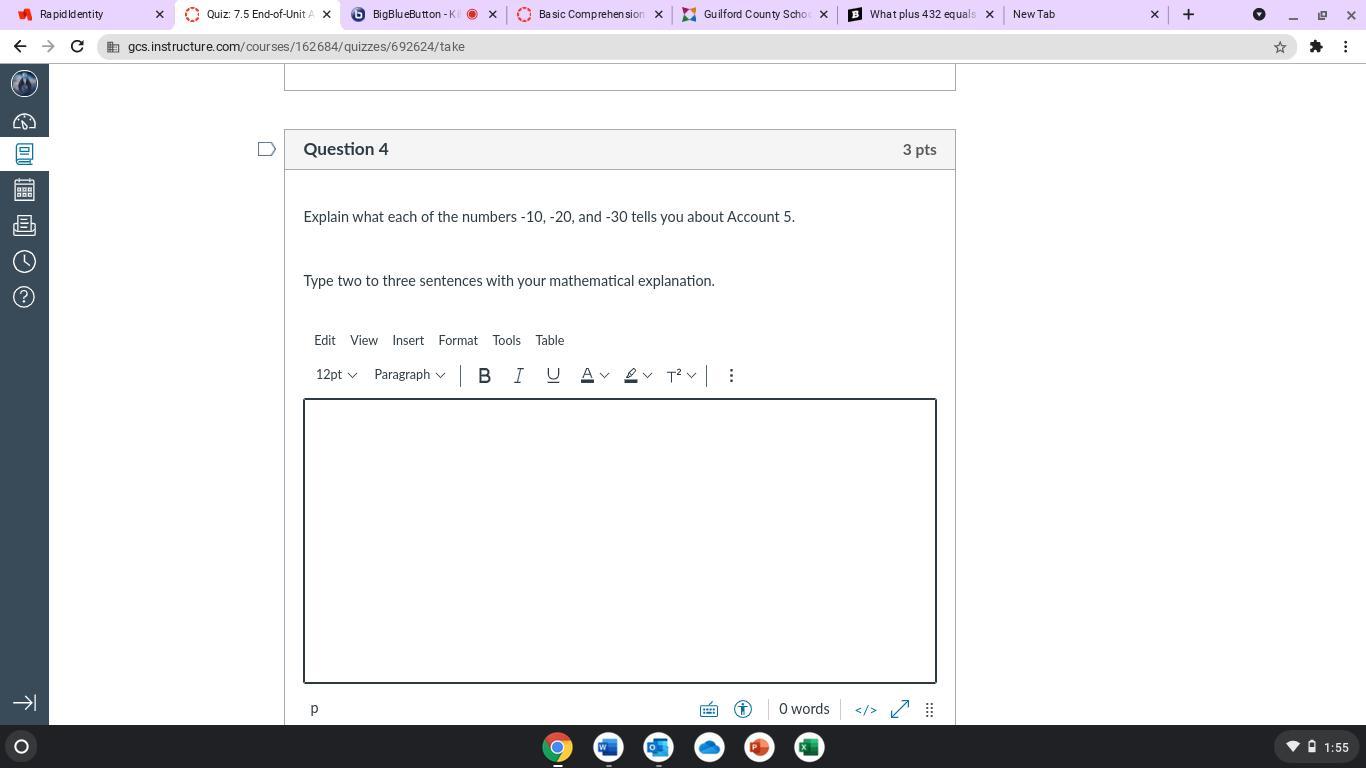Open Excel from the shelf
1366x768 pixels.
click(809, 747)
